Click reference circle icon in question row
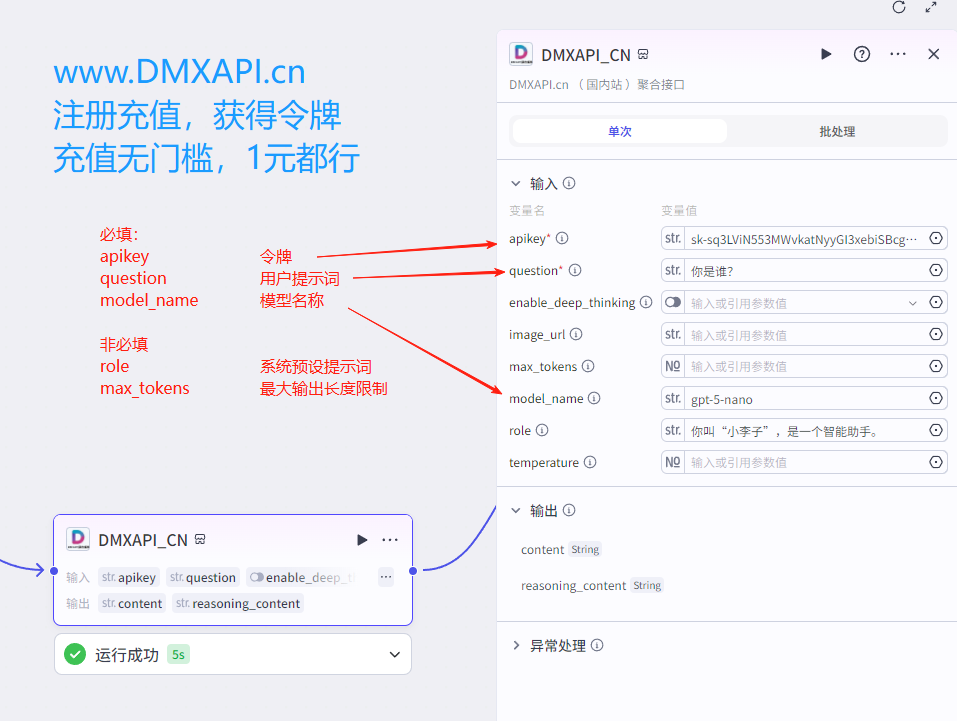Viewport: 957px width, 721px height. point(936,270)
